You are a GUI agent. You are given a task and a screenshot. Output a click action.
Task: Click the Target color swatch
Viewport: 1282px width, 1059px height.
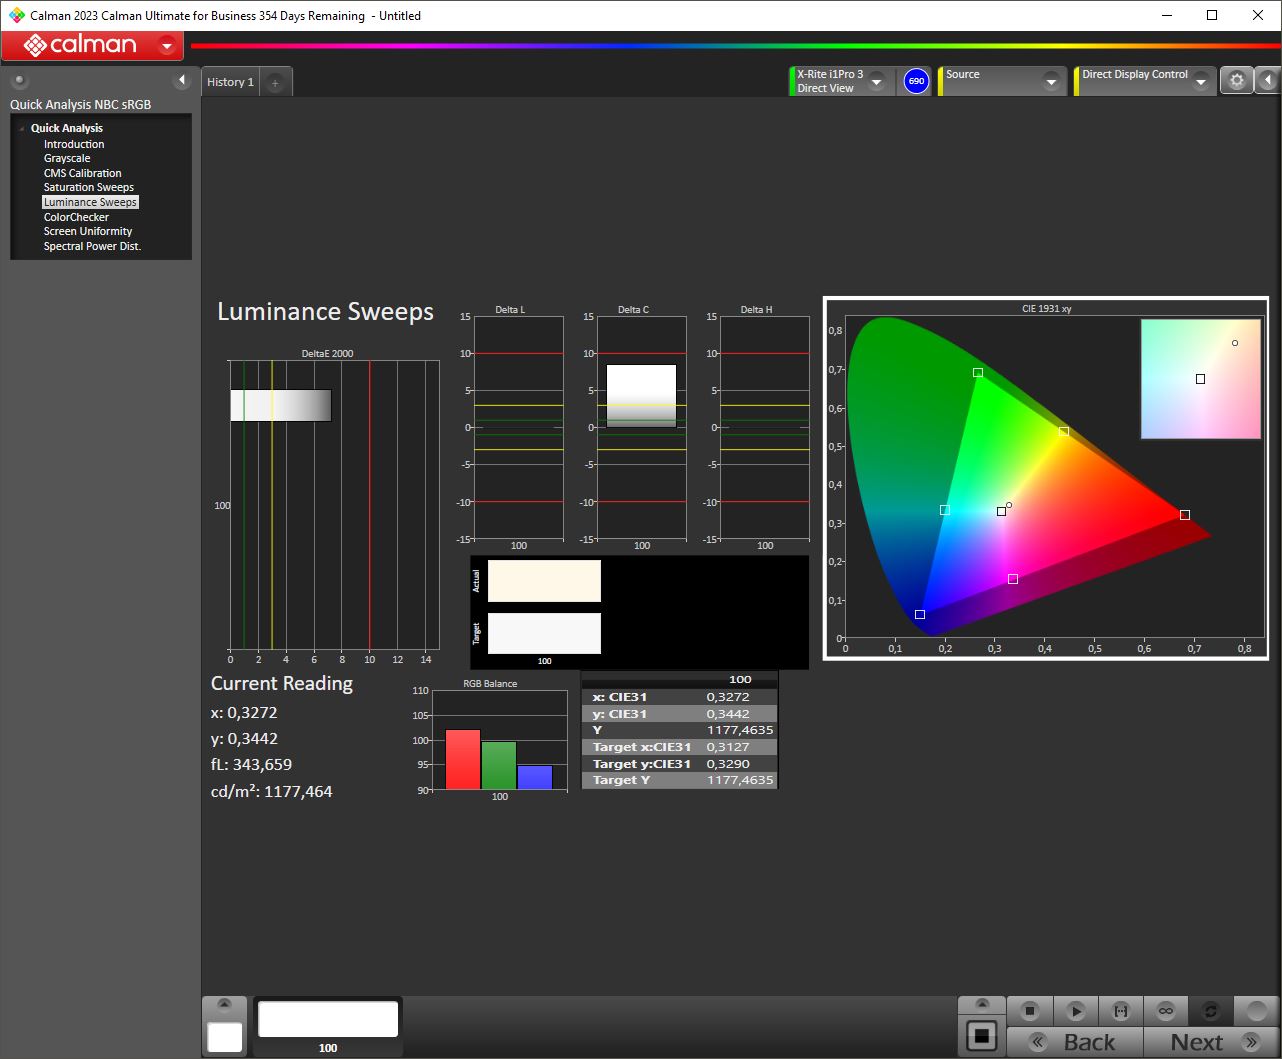click(x=544, y=633)
